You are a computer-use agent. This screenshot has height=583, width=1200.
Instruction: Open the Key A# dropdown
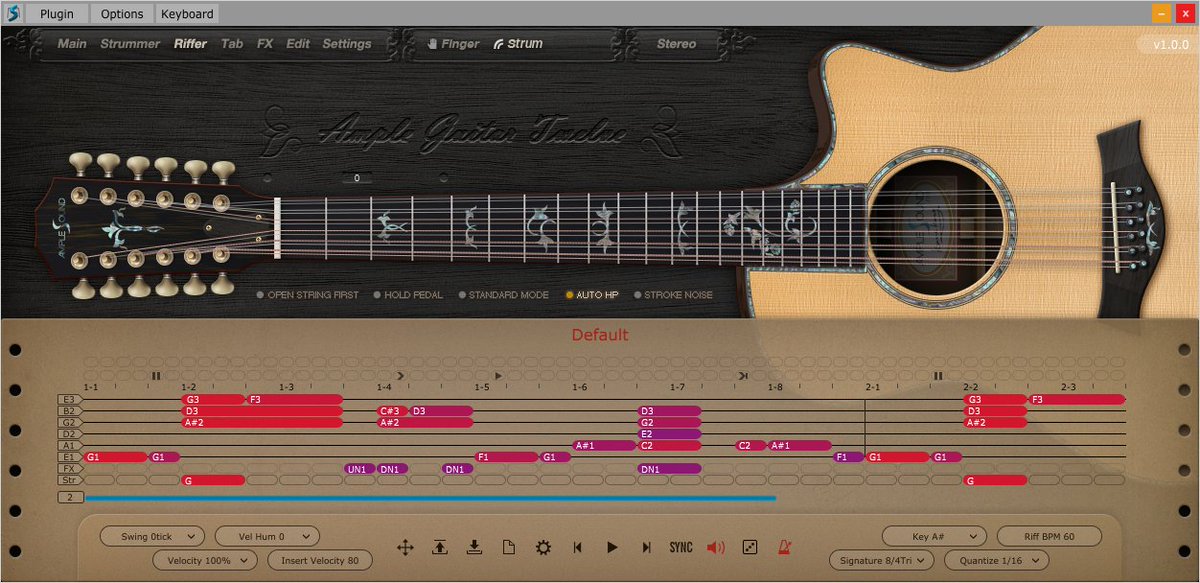pyautogui.click(x=932, y=536)
